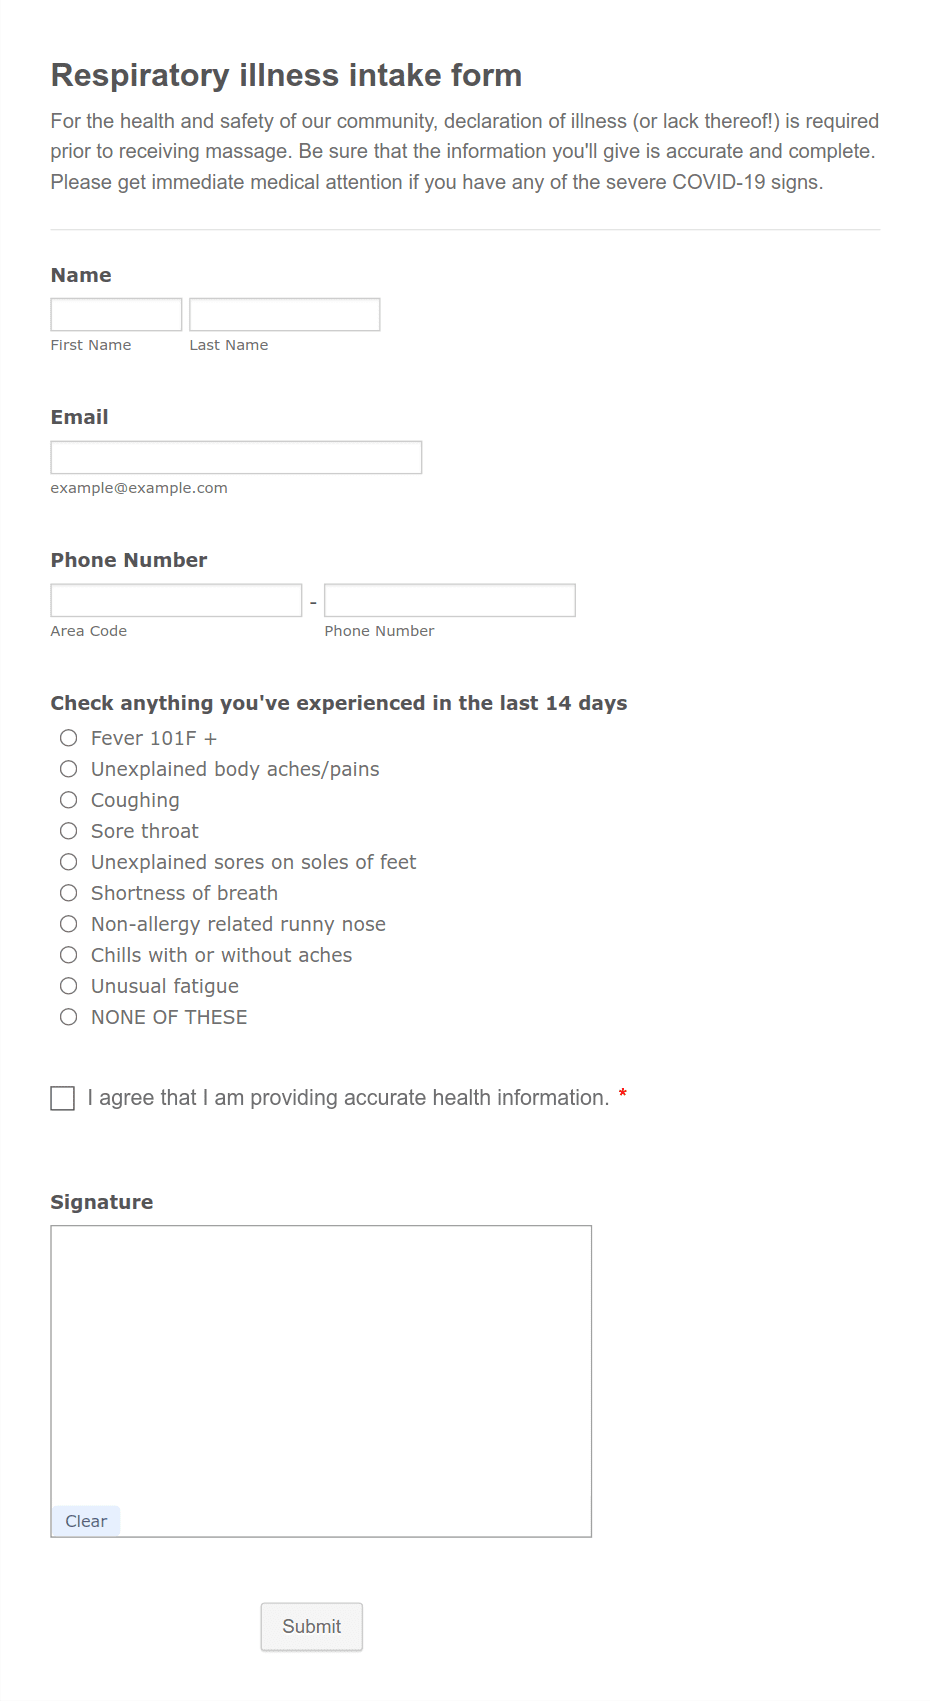
Task: Select NONE OF THESE option
Action: pos(68,1016)
